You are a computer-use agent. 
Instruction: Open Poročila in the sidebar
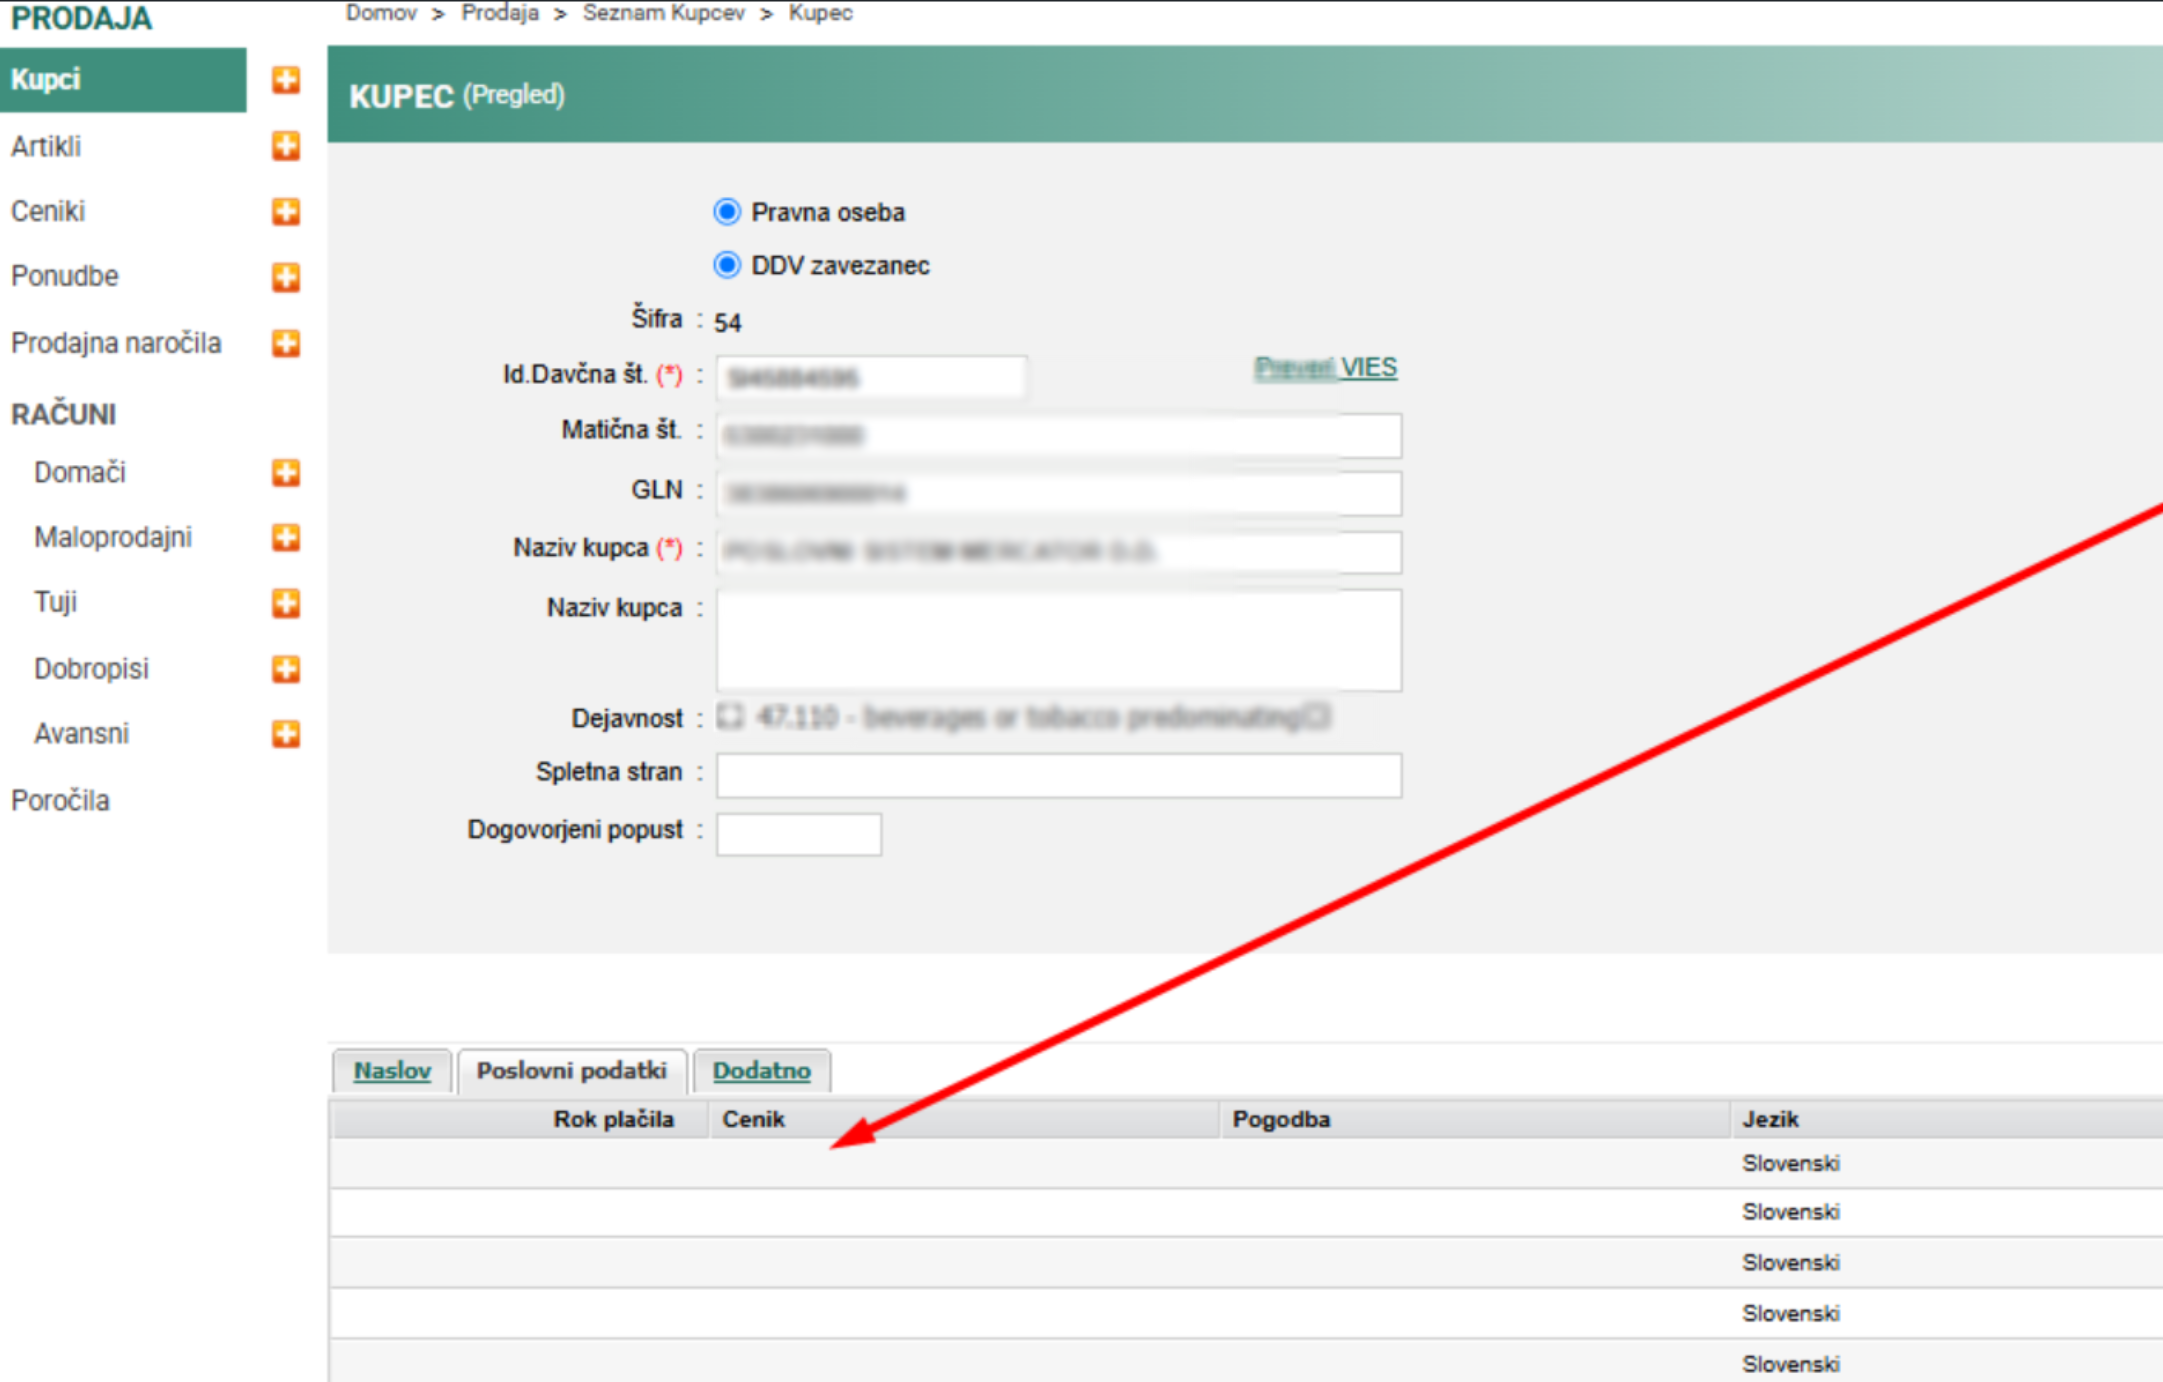point(60,800)
